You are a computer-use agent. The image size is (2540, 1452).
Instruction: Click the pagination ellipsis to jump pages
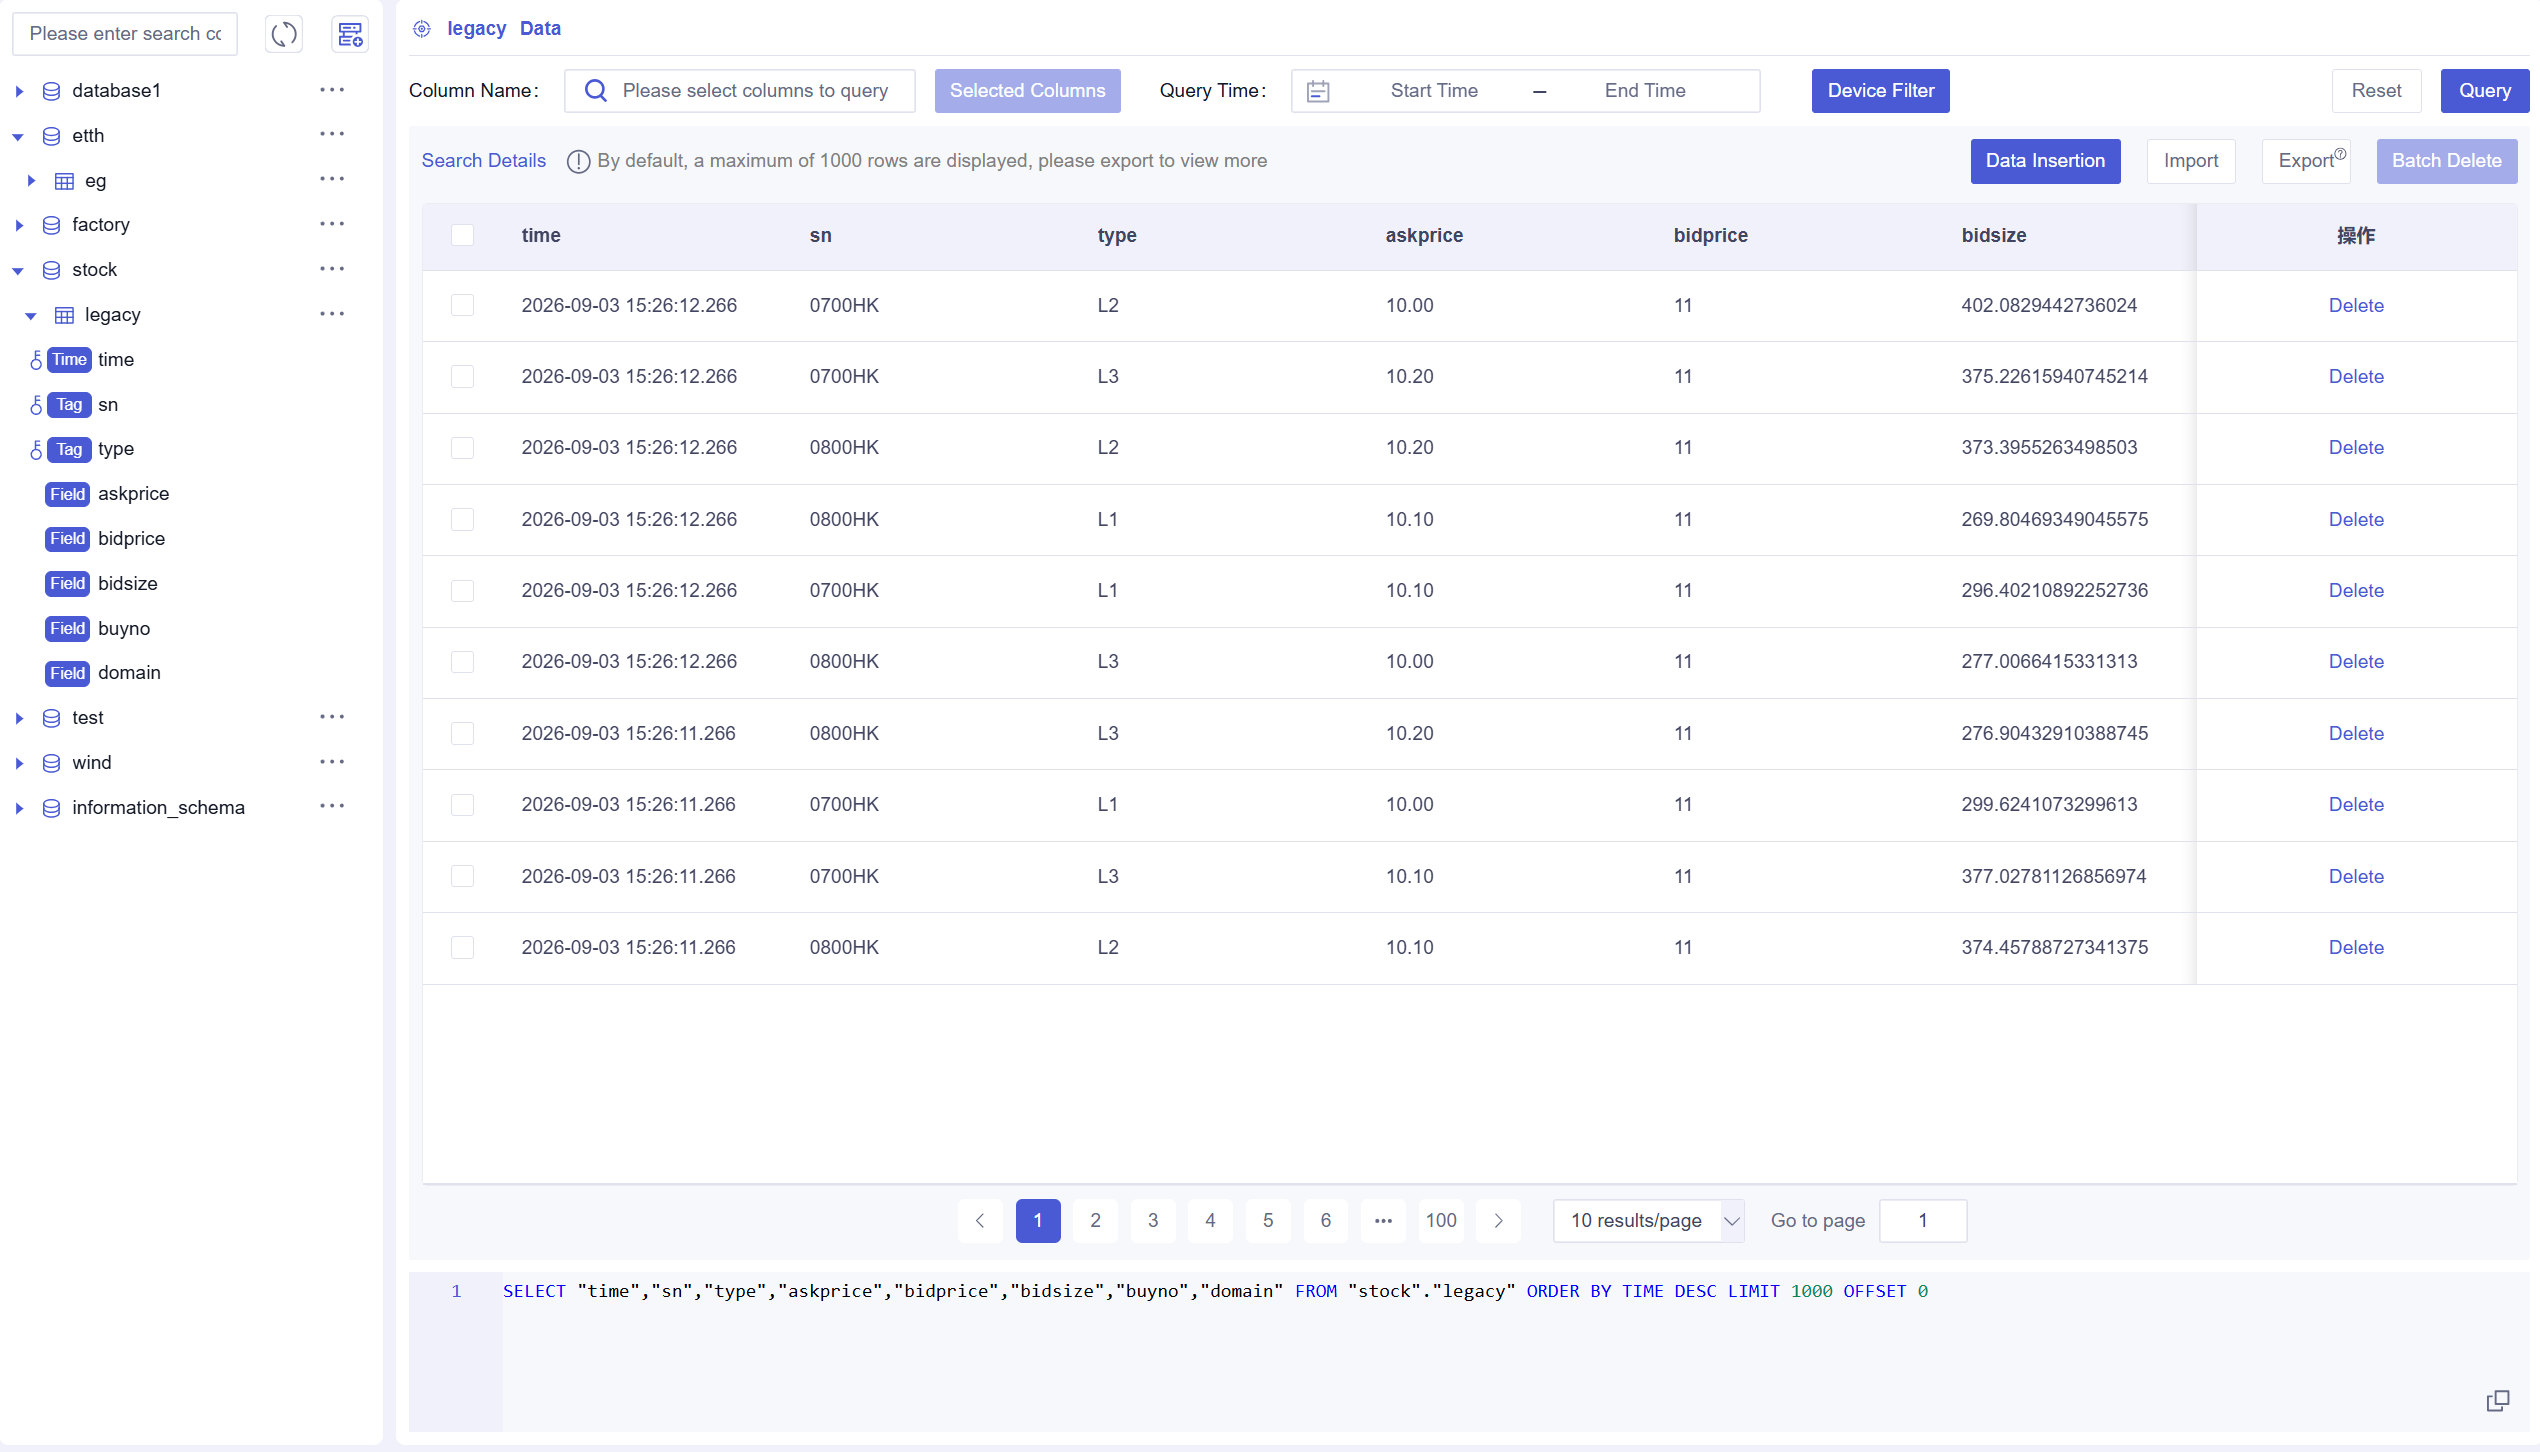1383,1221
